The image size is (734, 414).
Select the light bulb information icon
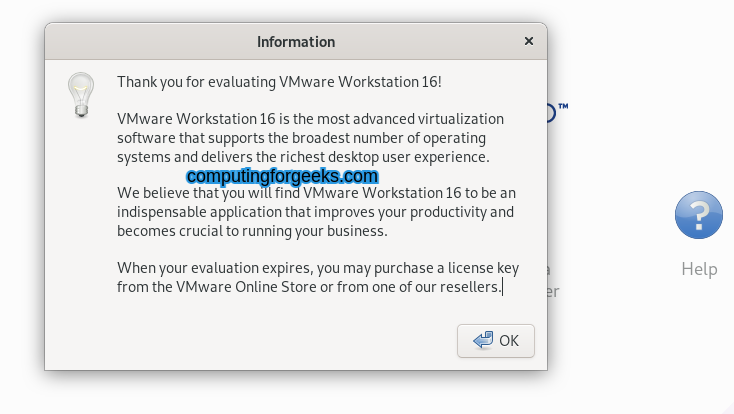pyautogui.click(x=81, y=95)
